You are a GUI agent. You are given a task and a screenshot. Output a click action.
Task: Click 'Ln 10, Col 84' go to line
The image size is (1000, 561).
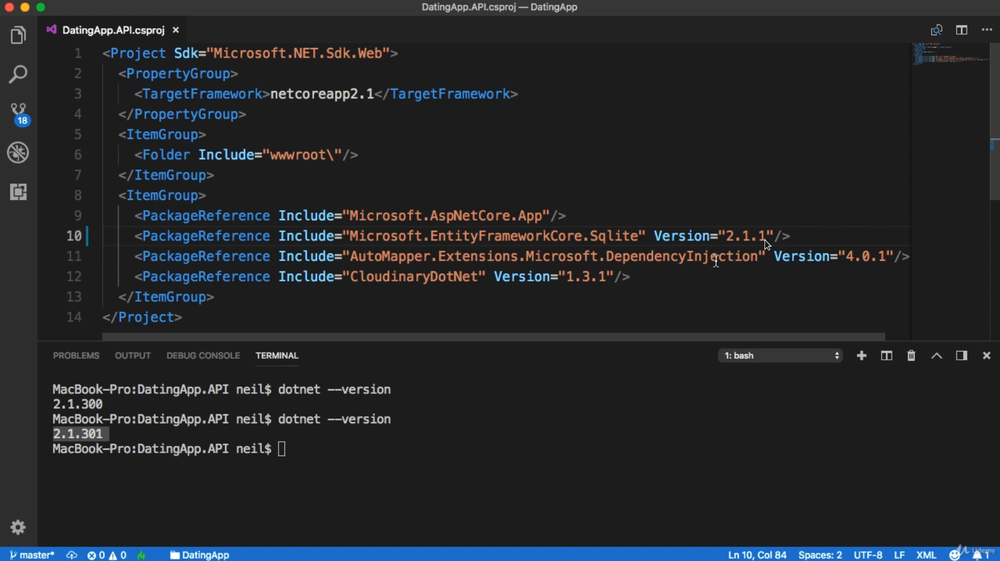coord(757,555)
